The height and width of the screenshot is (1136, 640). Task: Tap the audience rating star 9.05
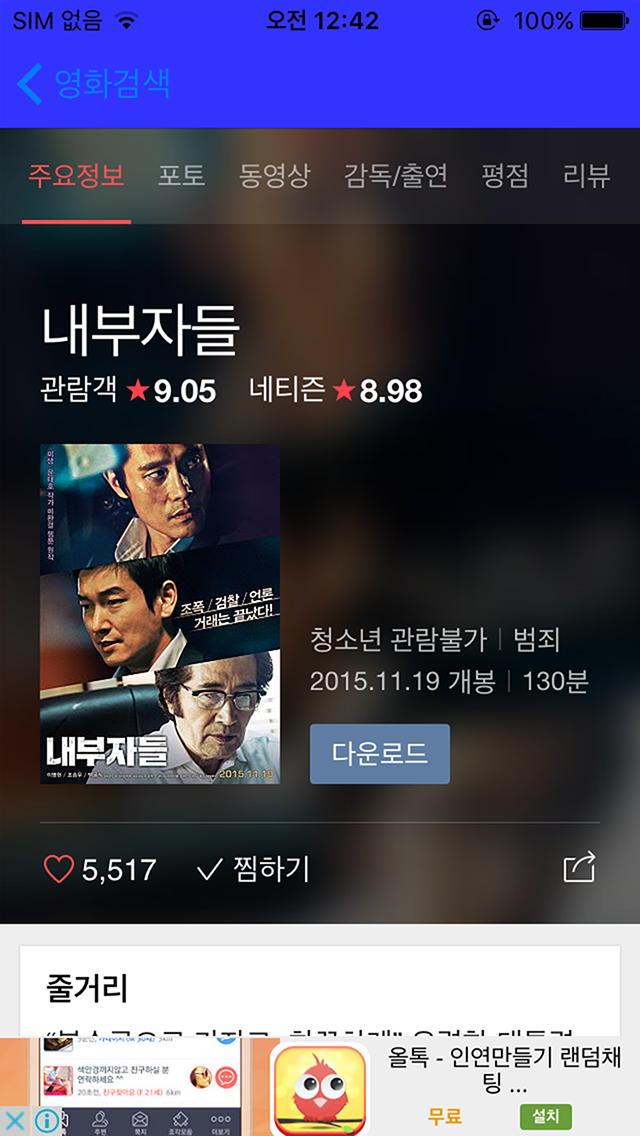click(x=171, y=391)
